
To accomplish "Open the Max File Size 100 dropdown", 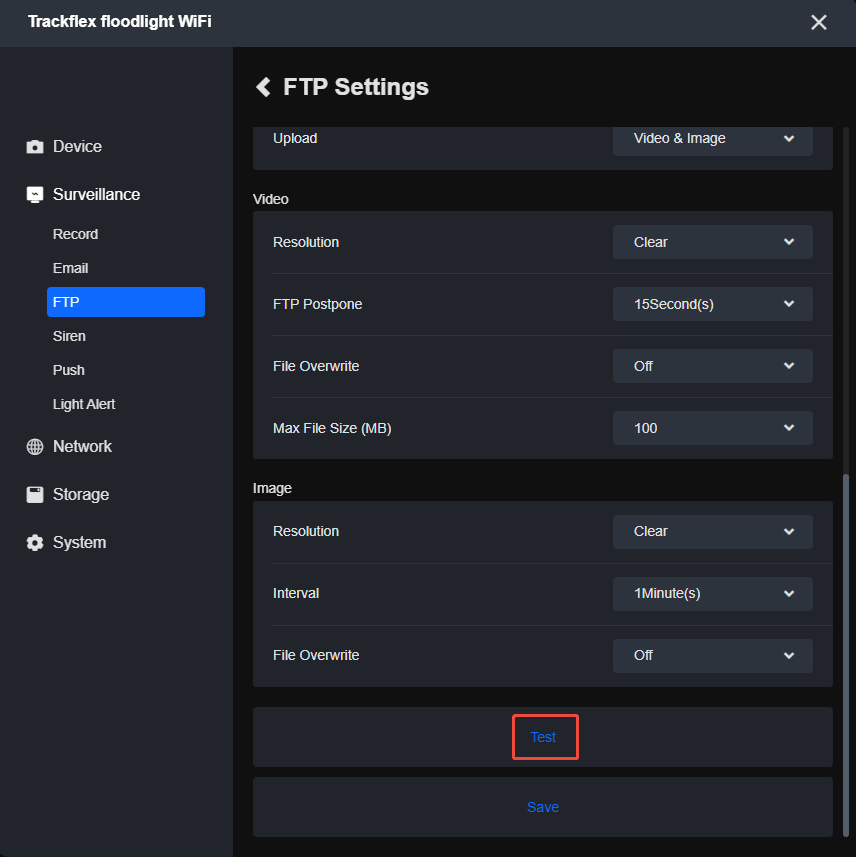I will point(712,428).
